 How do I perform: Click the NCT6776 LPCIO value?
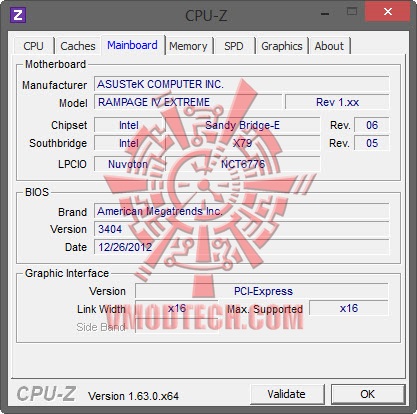tap(243, 164)
